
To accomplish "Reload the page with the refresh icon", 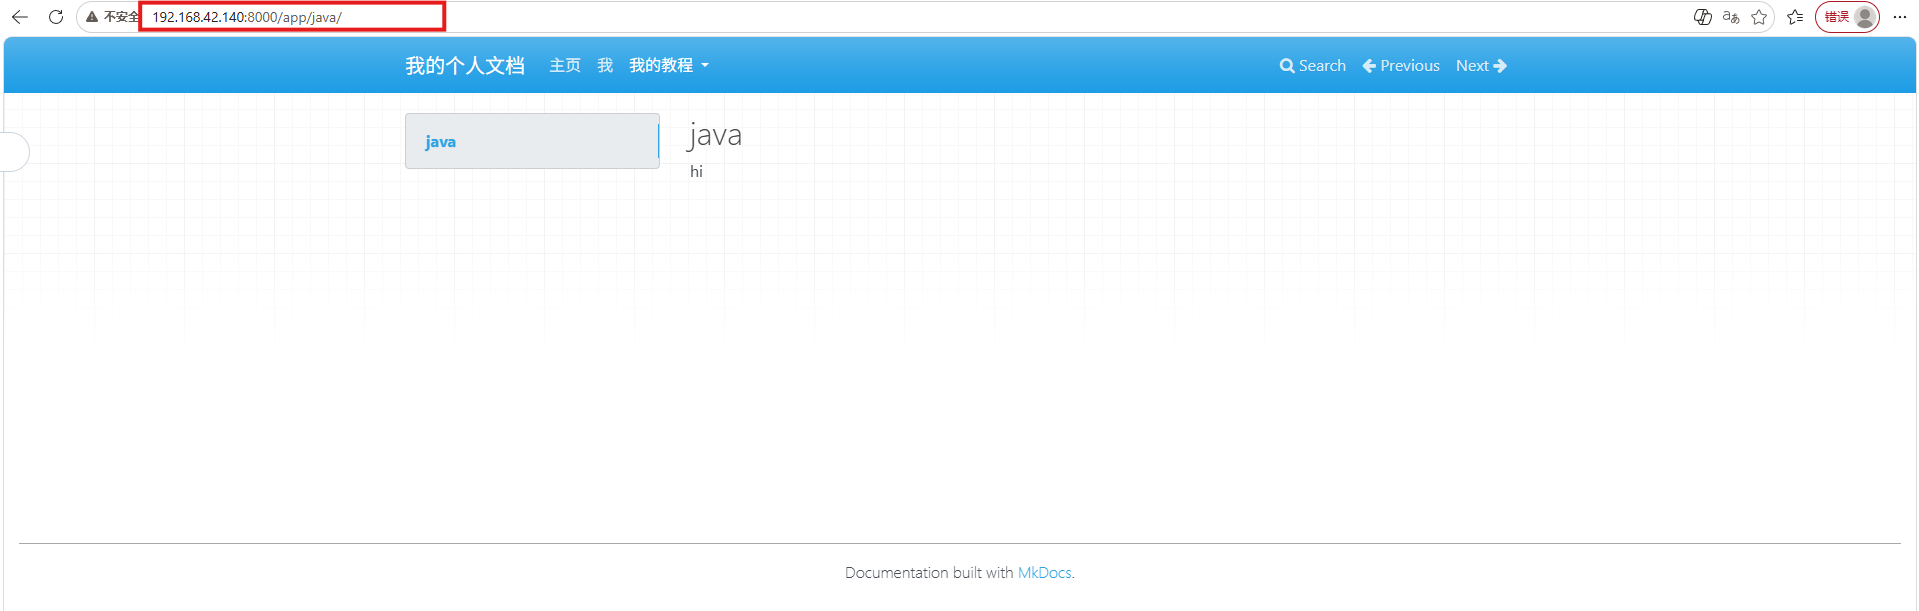I will click(x=56, y=17).
